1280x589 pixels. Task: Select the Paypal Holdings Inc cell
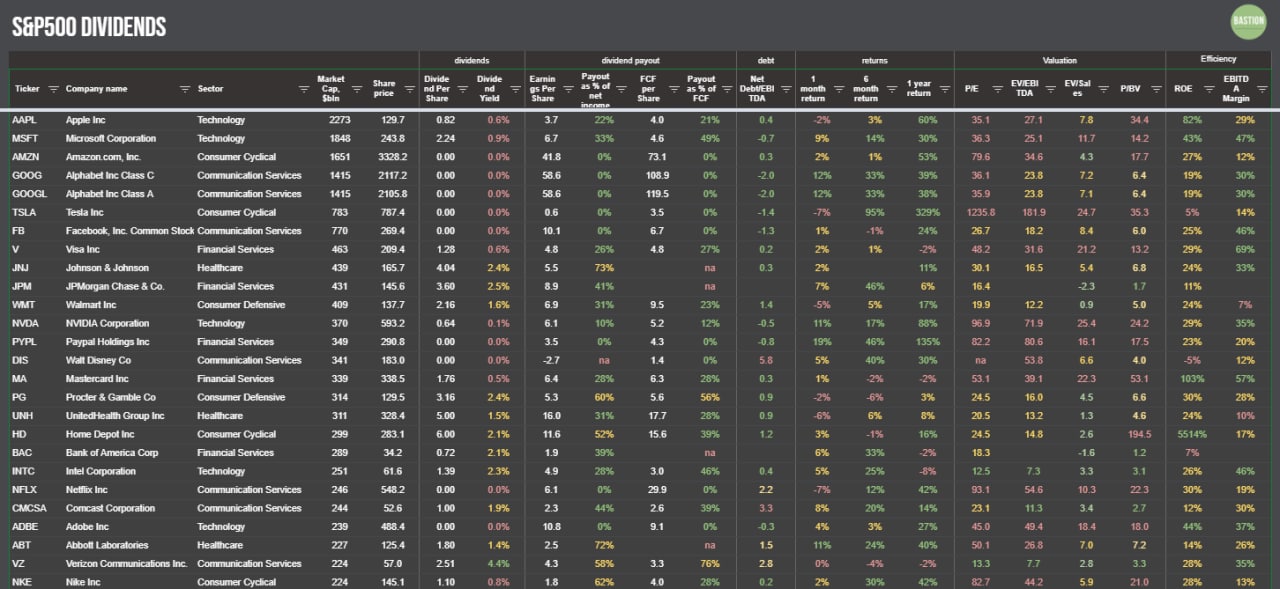pyautogui.click(x=106, y=342)
